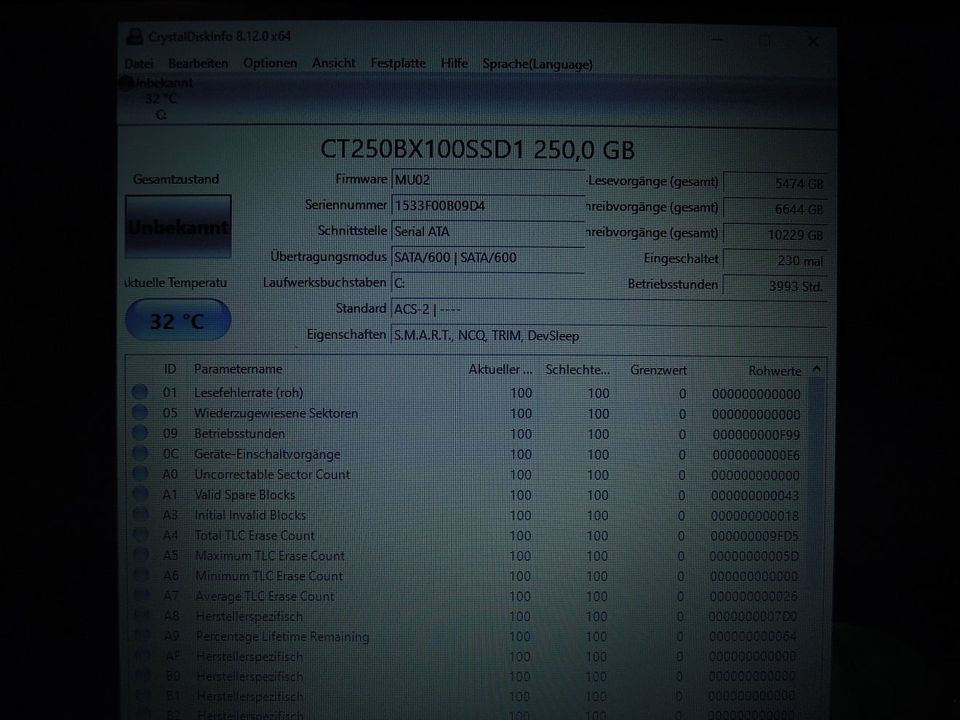The width and height of the screenshot is (960, 720).
Task: Click the raw value 000000009FD5
Action: 755,536
